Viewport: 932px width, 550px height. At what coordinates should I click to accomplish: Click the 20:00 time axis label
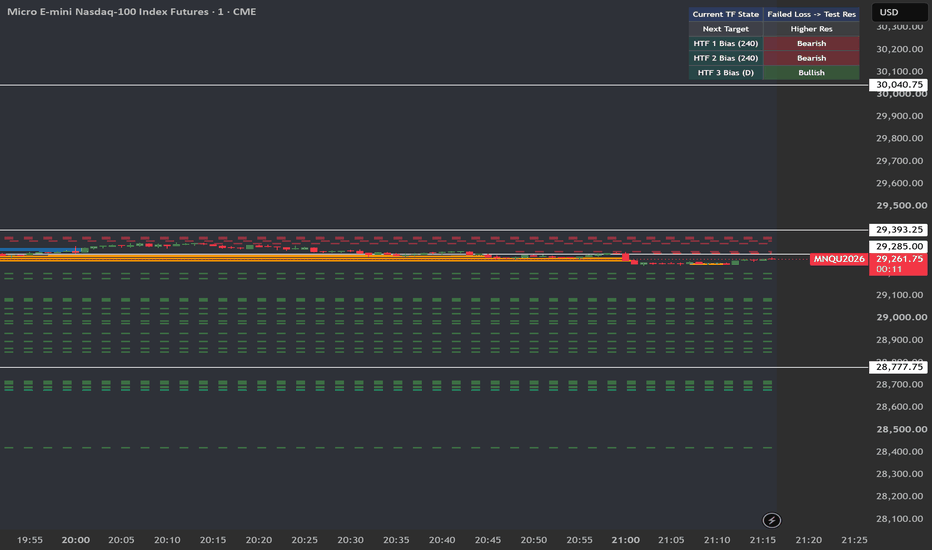75,540
